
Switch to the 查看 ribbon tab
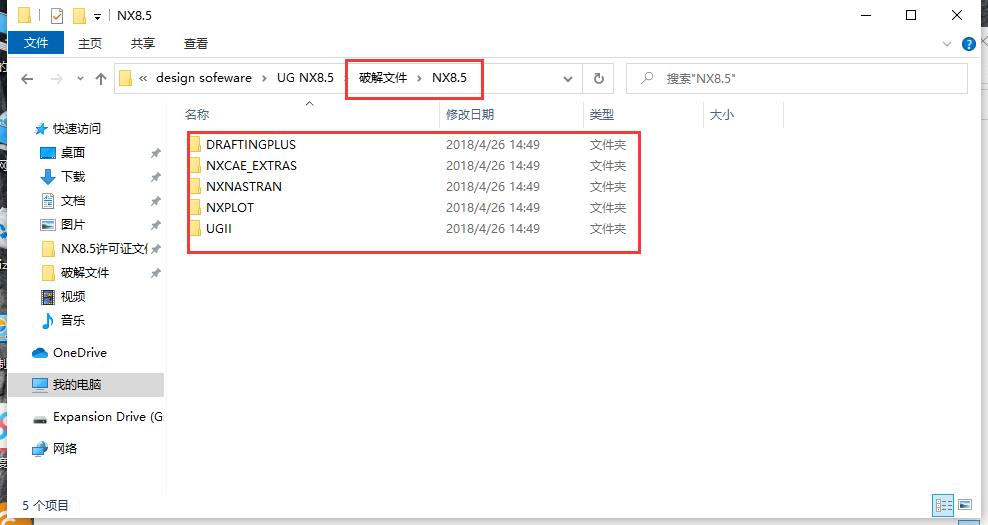click(x=196, y=43)
